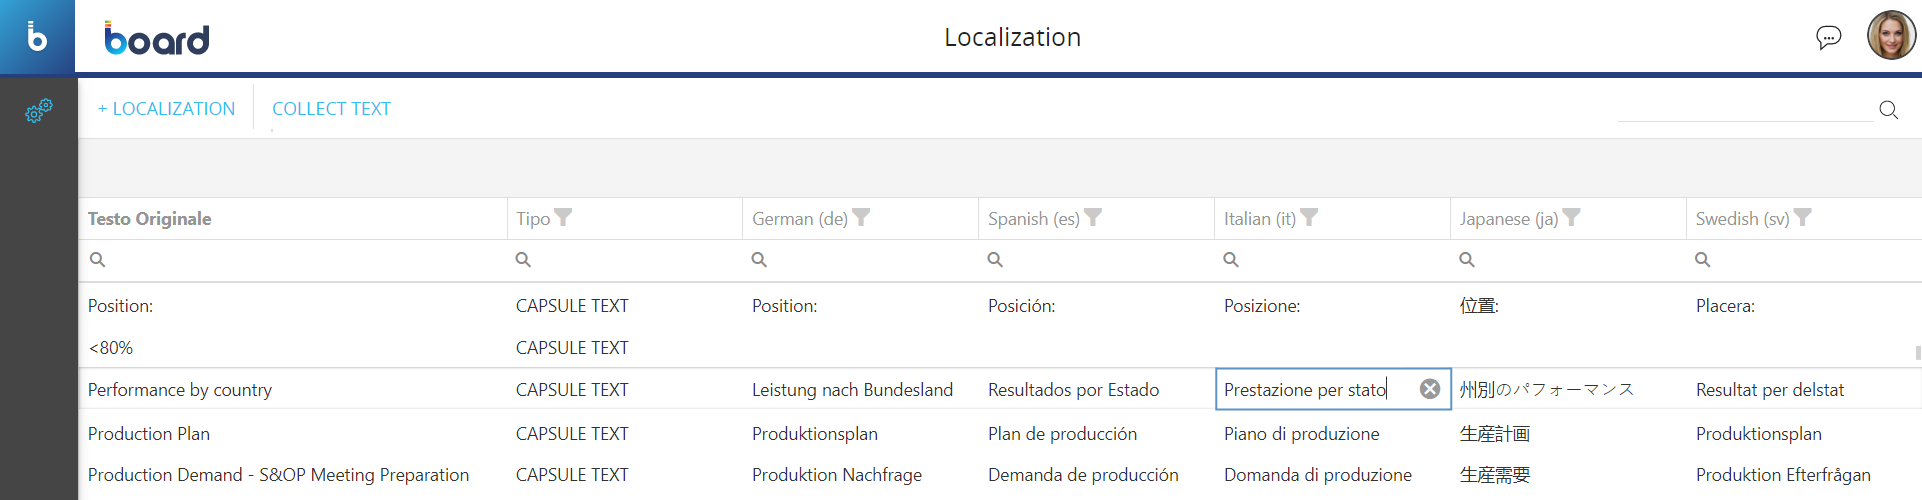Click the top-right search magnifier icon
1922x500 pixels.
click(1888, 109)
